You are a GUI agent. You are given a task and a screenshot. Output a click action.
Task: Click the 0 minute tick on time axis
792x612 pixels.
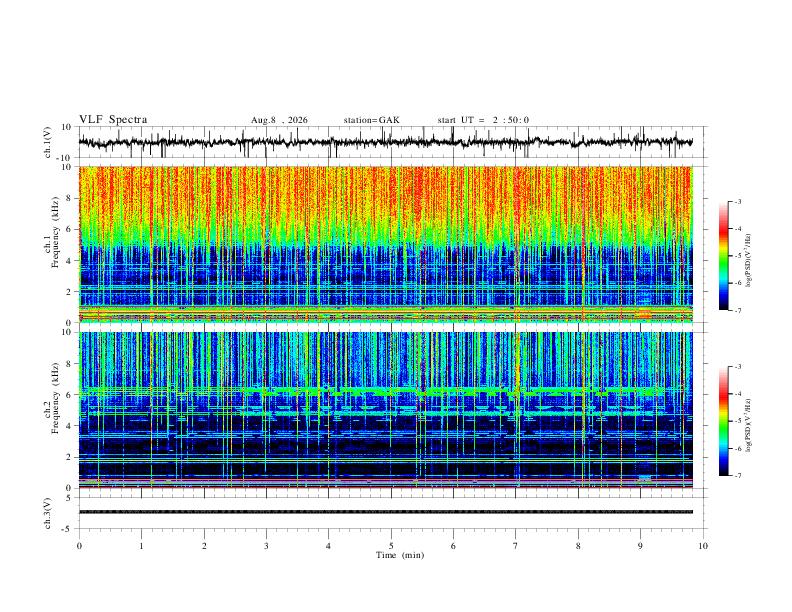pos(79,546)
